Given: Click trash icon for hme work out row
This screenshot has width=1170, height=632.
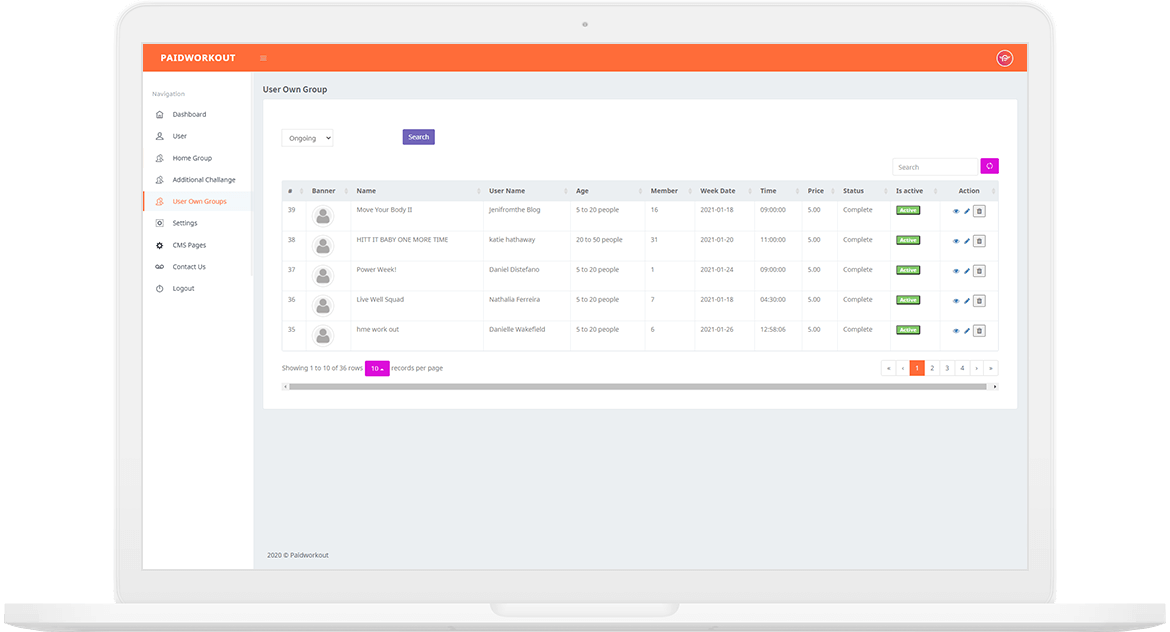Looking at the screenshot, I should [979, 331].
